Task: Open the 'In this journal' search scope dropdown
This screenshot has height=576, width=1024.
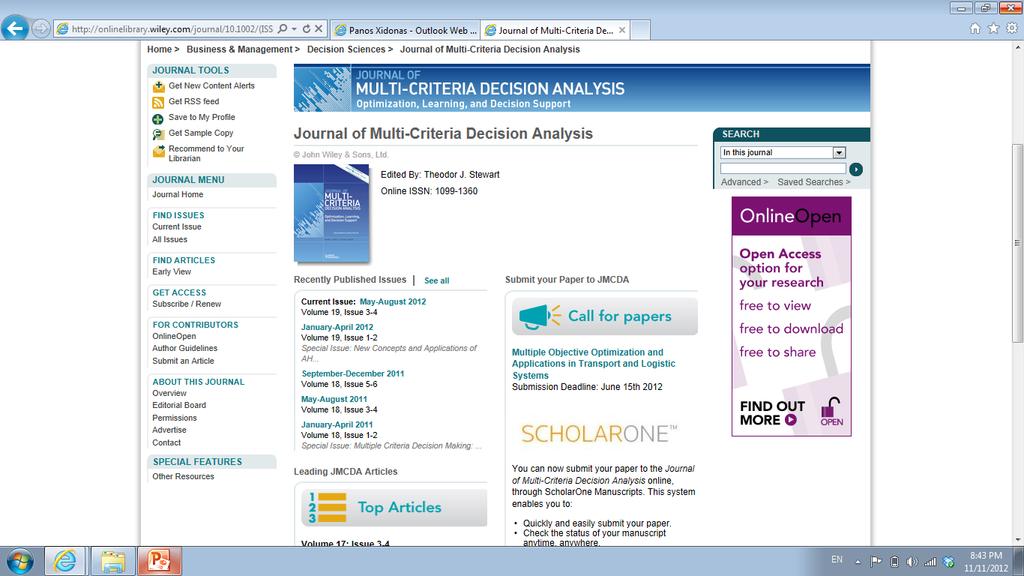Action: [x=839, y=153]
